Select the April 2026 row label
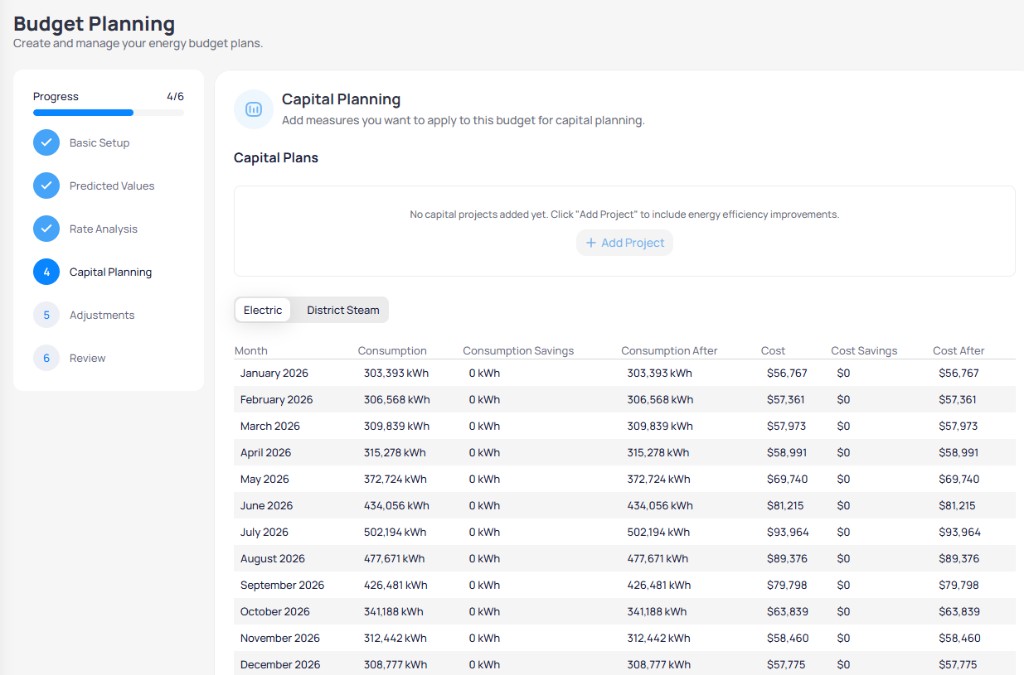This screenshot has height=675, width=1024. pos(265,452)
